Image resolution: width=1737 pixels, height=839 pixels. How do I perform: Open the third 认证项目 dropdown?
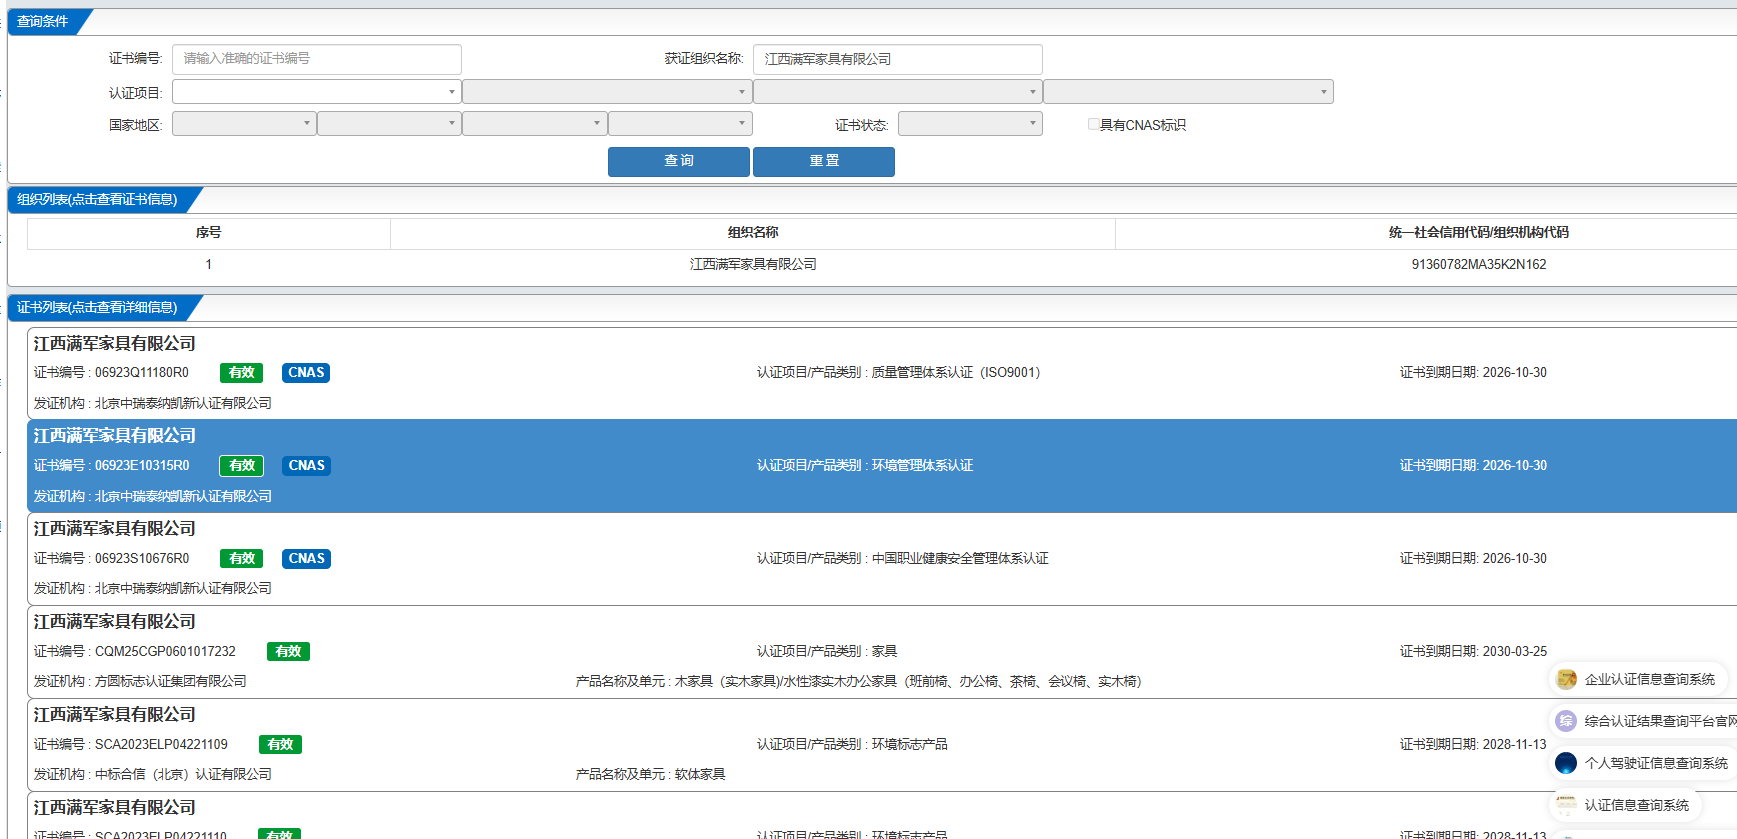click(898, 92)
